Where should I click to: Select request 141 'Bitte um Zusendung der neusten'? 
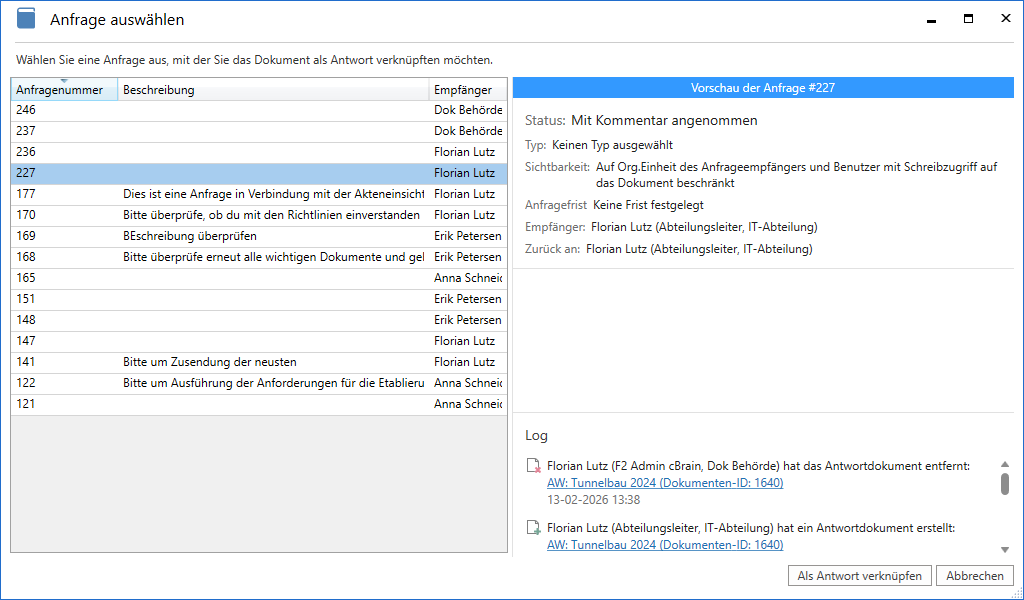[x=259, y=361]
